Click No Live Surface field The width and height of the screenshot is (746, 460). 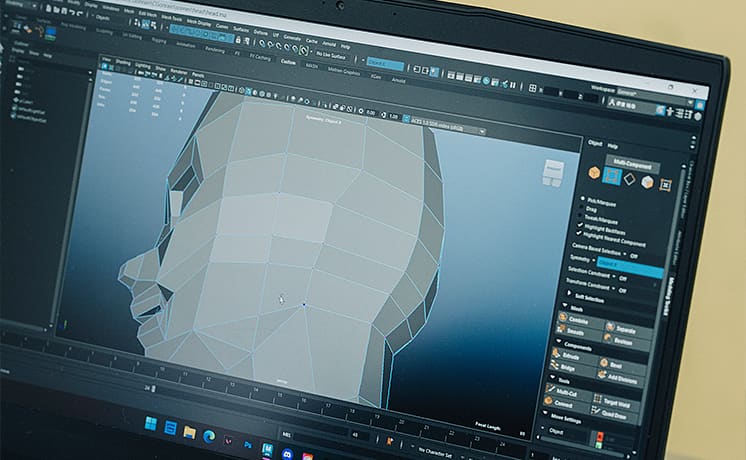click(x=332, y=56)
